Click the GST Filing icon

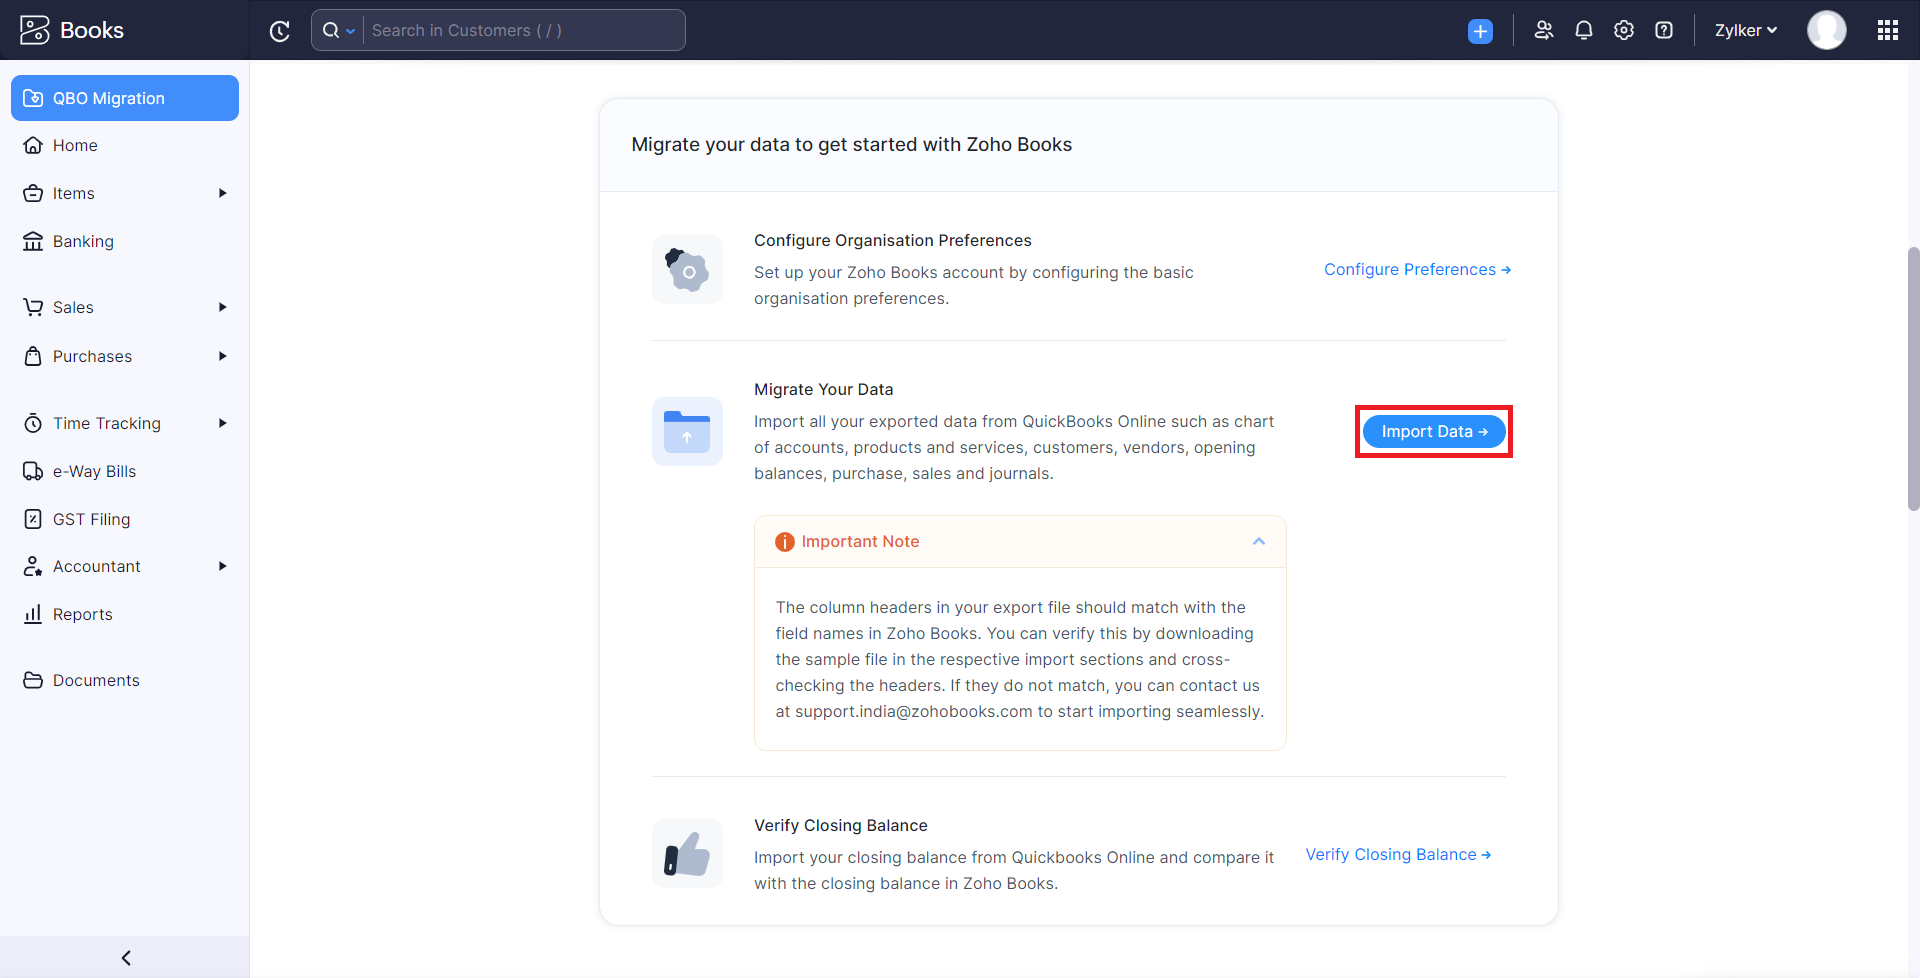[33, 519]
